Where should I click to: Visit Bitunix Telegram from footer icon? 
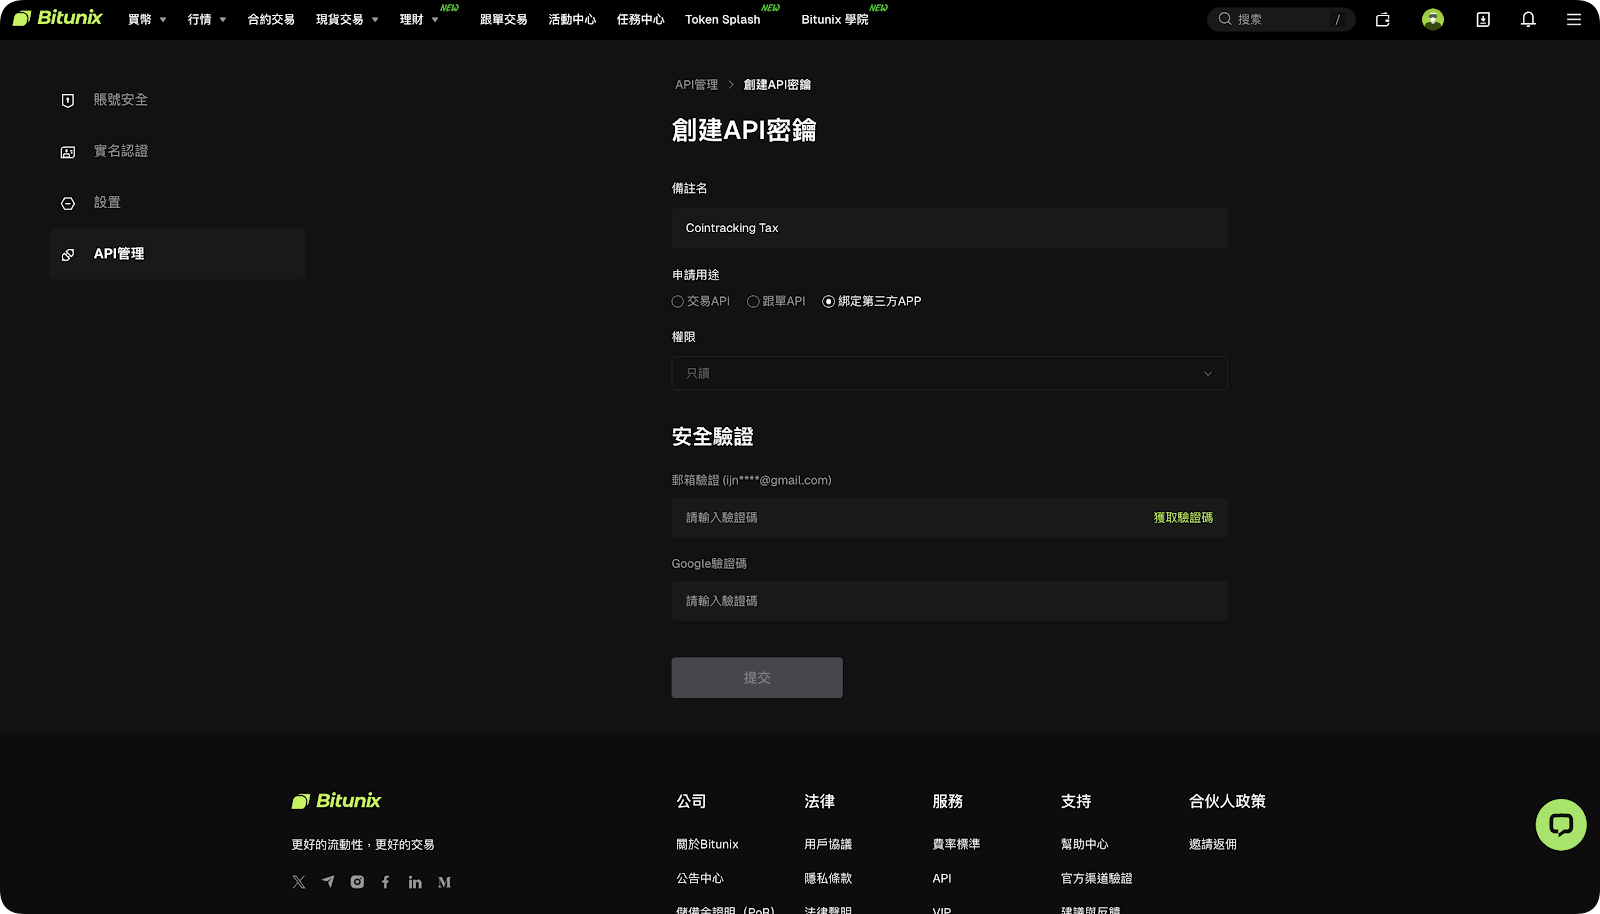328,882
